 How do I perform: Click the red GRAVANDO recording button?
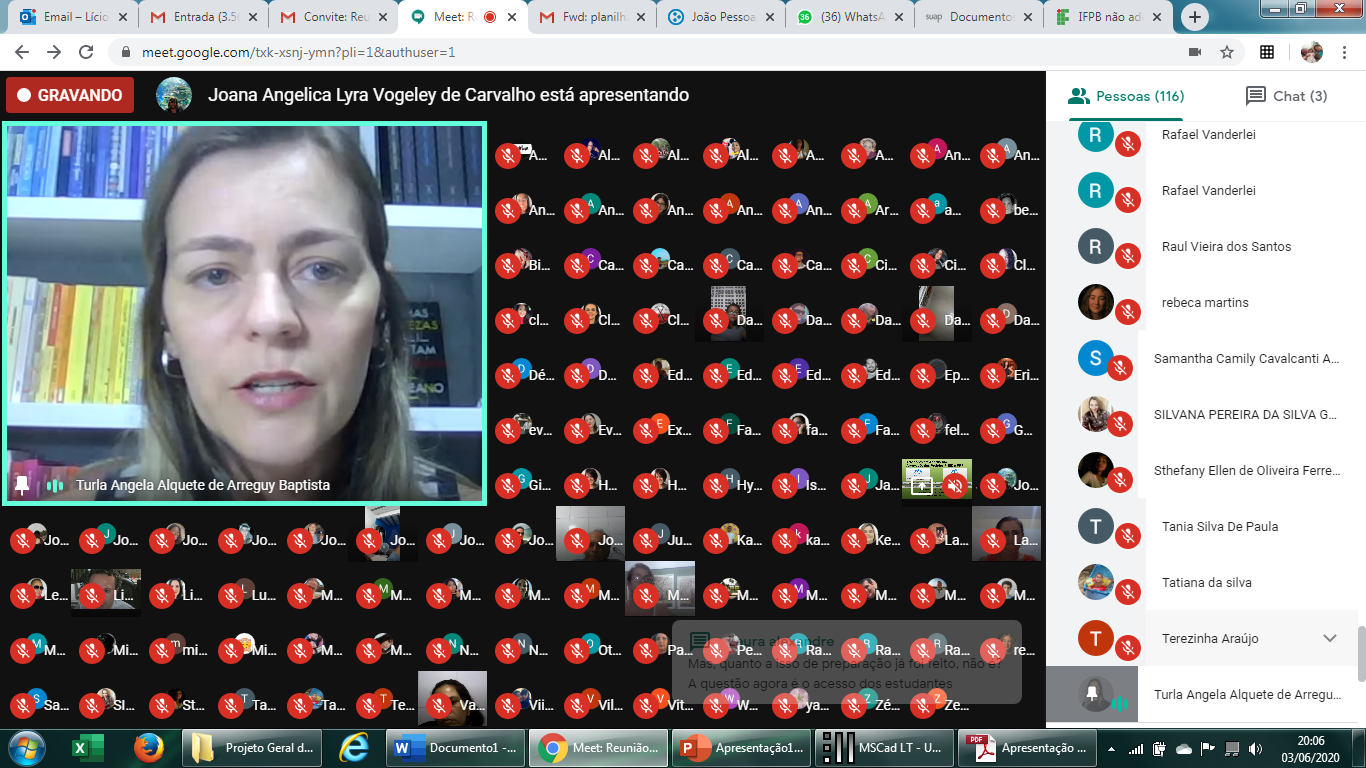tap(70, 96)
